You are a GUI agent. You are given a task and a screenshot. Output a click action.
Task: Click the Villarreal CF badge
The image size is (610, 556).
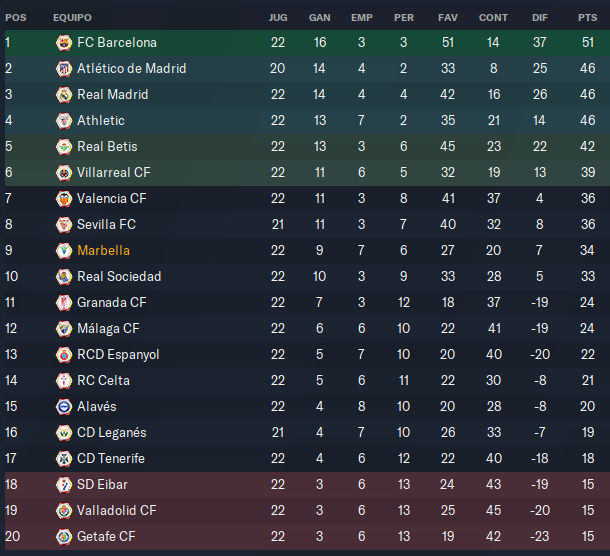pos(64,173)
